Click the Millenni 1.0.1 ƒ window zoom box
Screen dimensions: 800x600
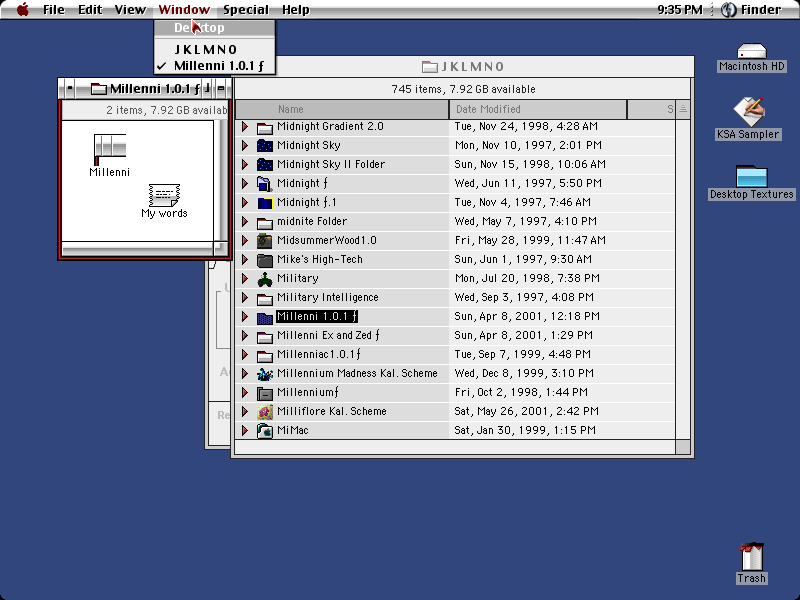click(x=207, y=89)
